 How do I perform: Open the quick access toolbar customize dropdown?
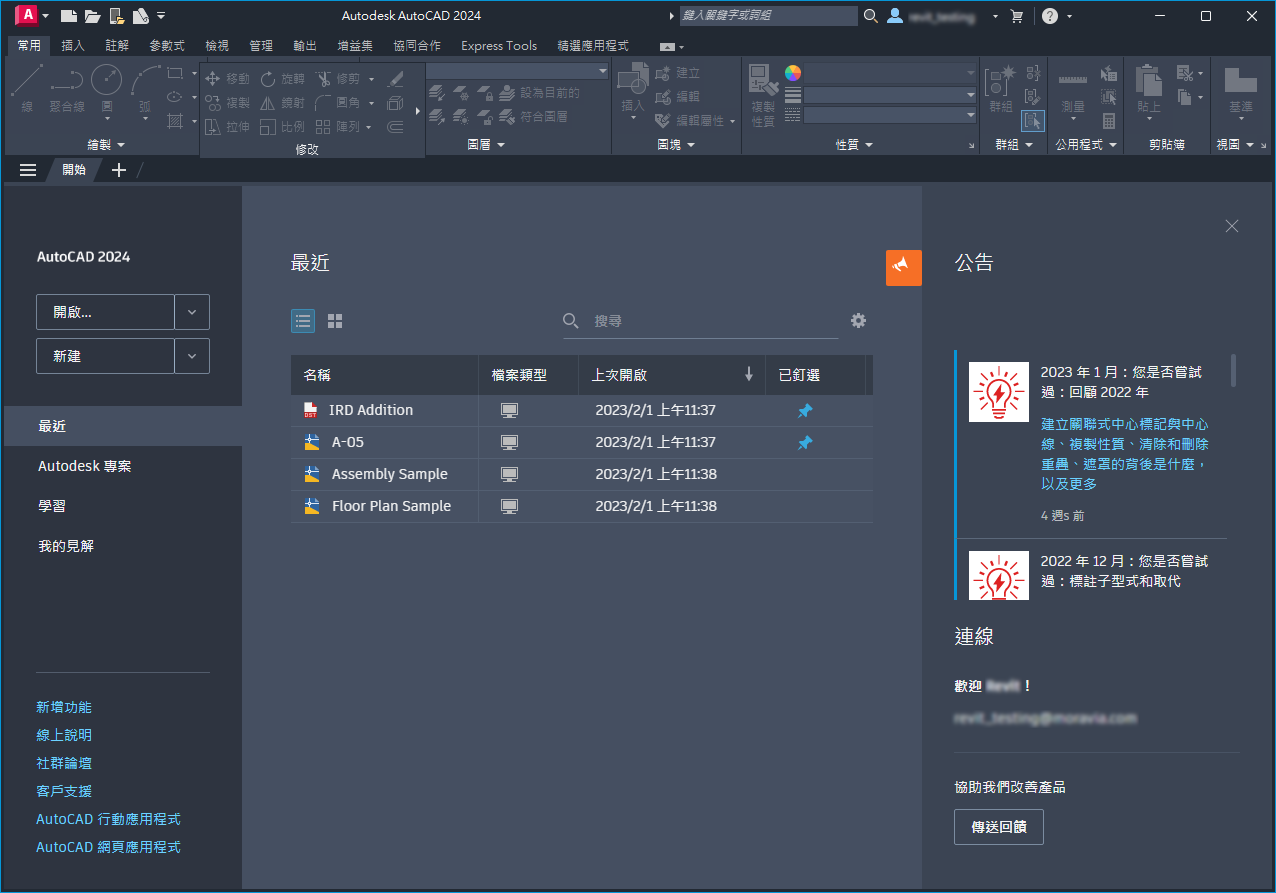point(161,16)
